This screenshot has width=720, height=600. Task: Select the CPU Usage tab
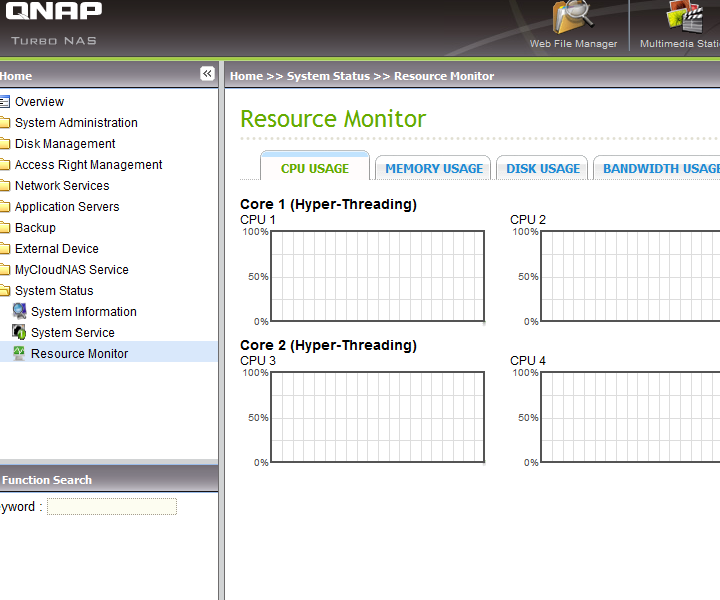pos(315,169)
